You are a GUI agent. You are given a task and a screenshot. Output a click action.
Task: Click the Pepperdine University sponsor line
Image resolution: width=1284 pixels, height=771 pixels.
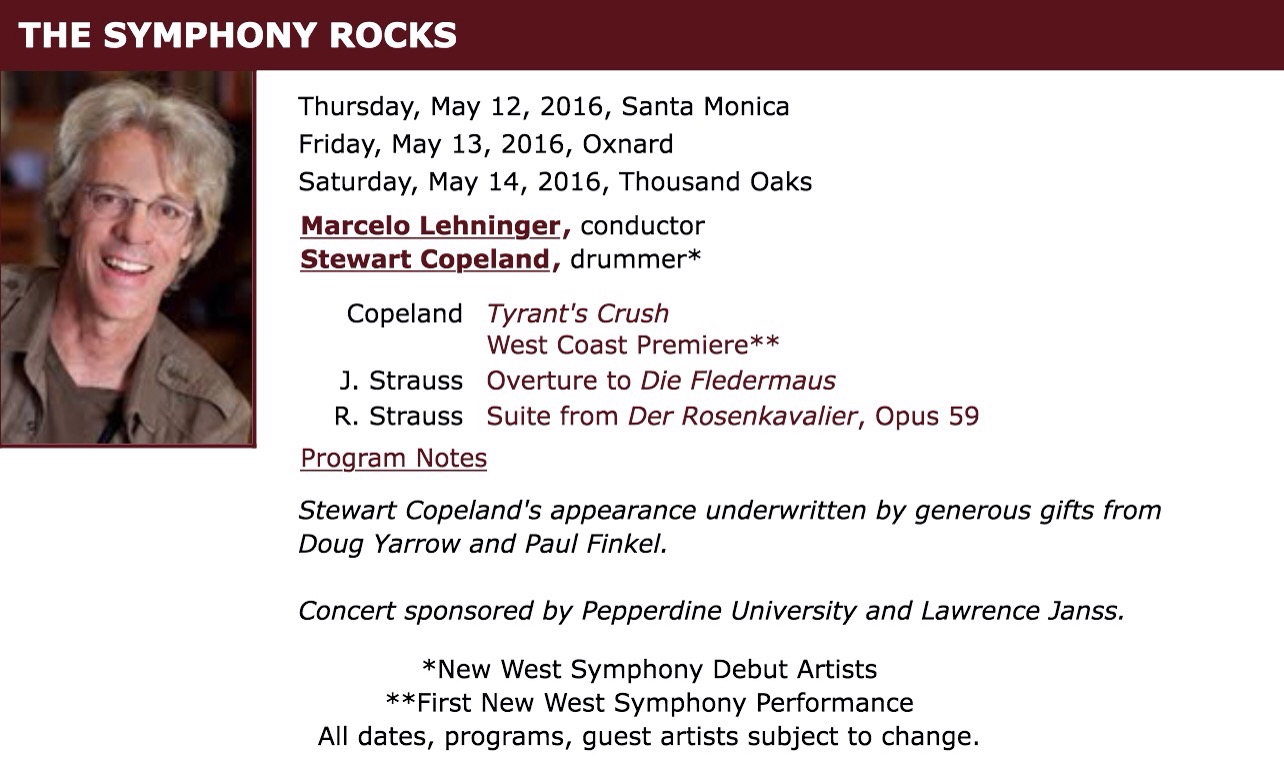tap(711, 610)
